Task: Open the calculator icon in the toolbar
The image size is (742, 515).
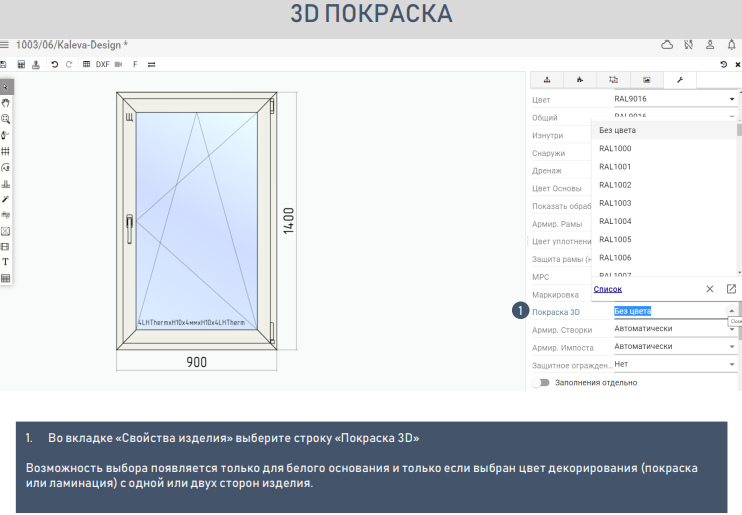Action: coord(21,64)
